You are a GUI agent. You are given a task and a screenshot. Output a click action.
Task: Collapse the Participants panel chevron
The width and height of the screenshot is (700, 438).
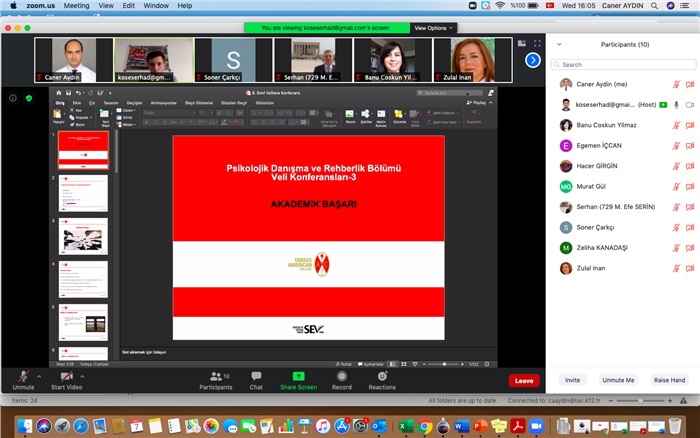(x=559, y=44)
